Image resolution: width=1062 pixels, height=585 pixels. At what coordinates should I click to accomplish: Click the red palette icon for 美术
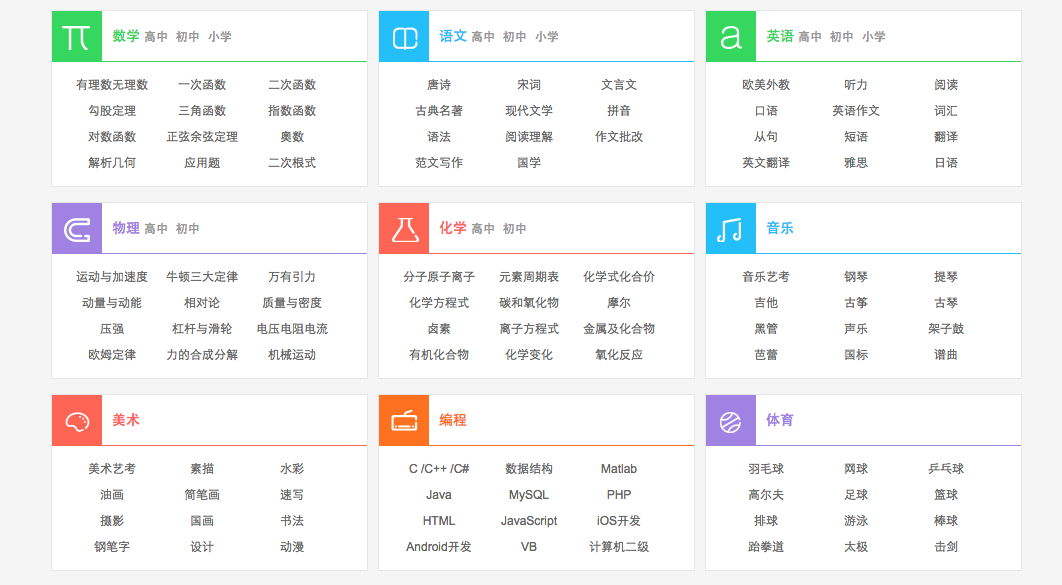point(77,420)
